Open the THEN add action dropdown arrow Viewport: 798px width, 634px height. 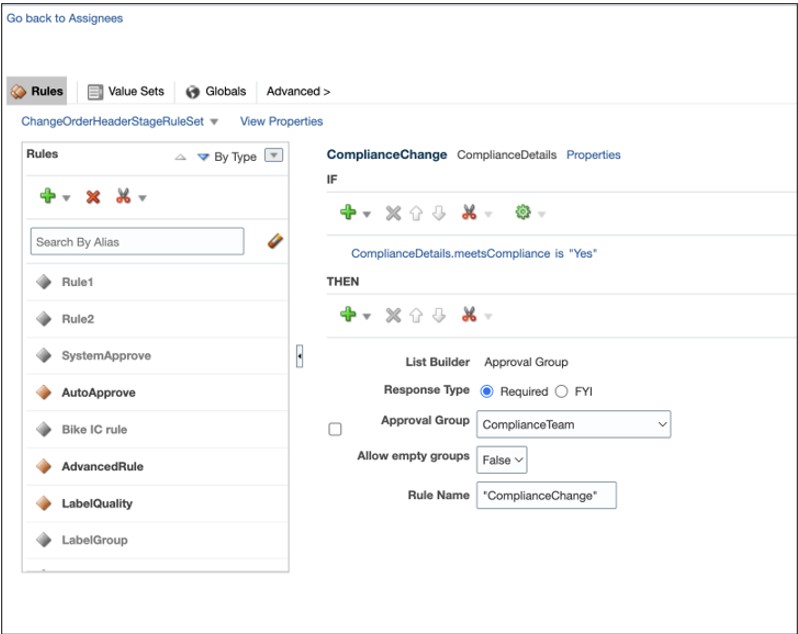click(366, 316)
